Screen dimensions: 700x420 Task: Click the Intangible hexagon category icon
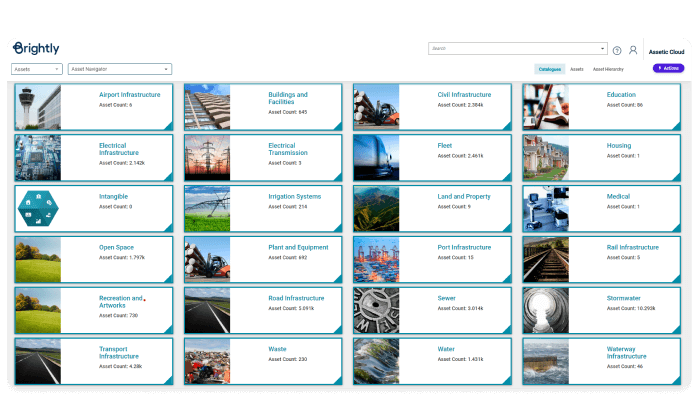pyautogui.click(x=38, y=208)
